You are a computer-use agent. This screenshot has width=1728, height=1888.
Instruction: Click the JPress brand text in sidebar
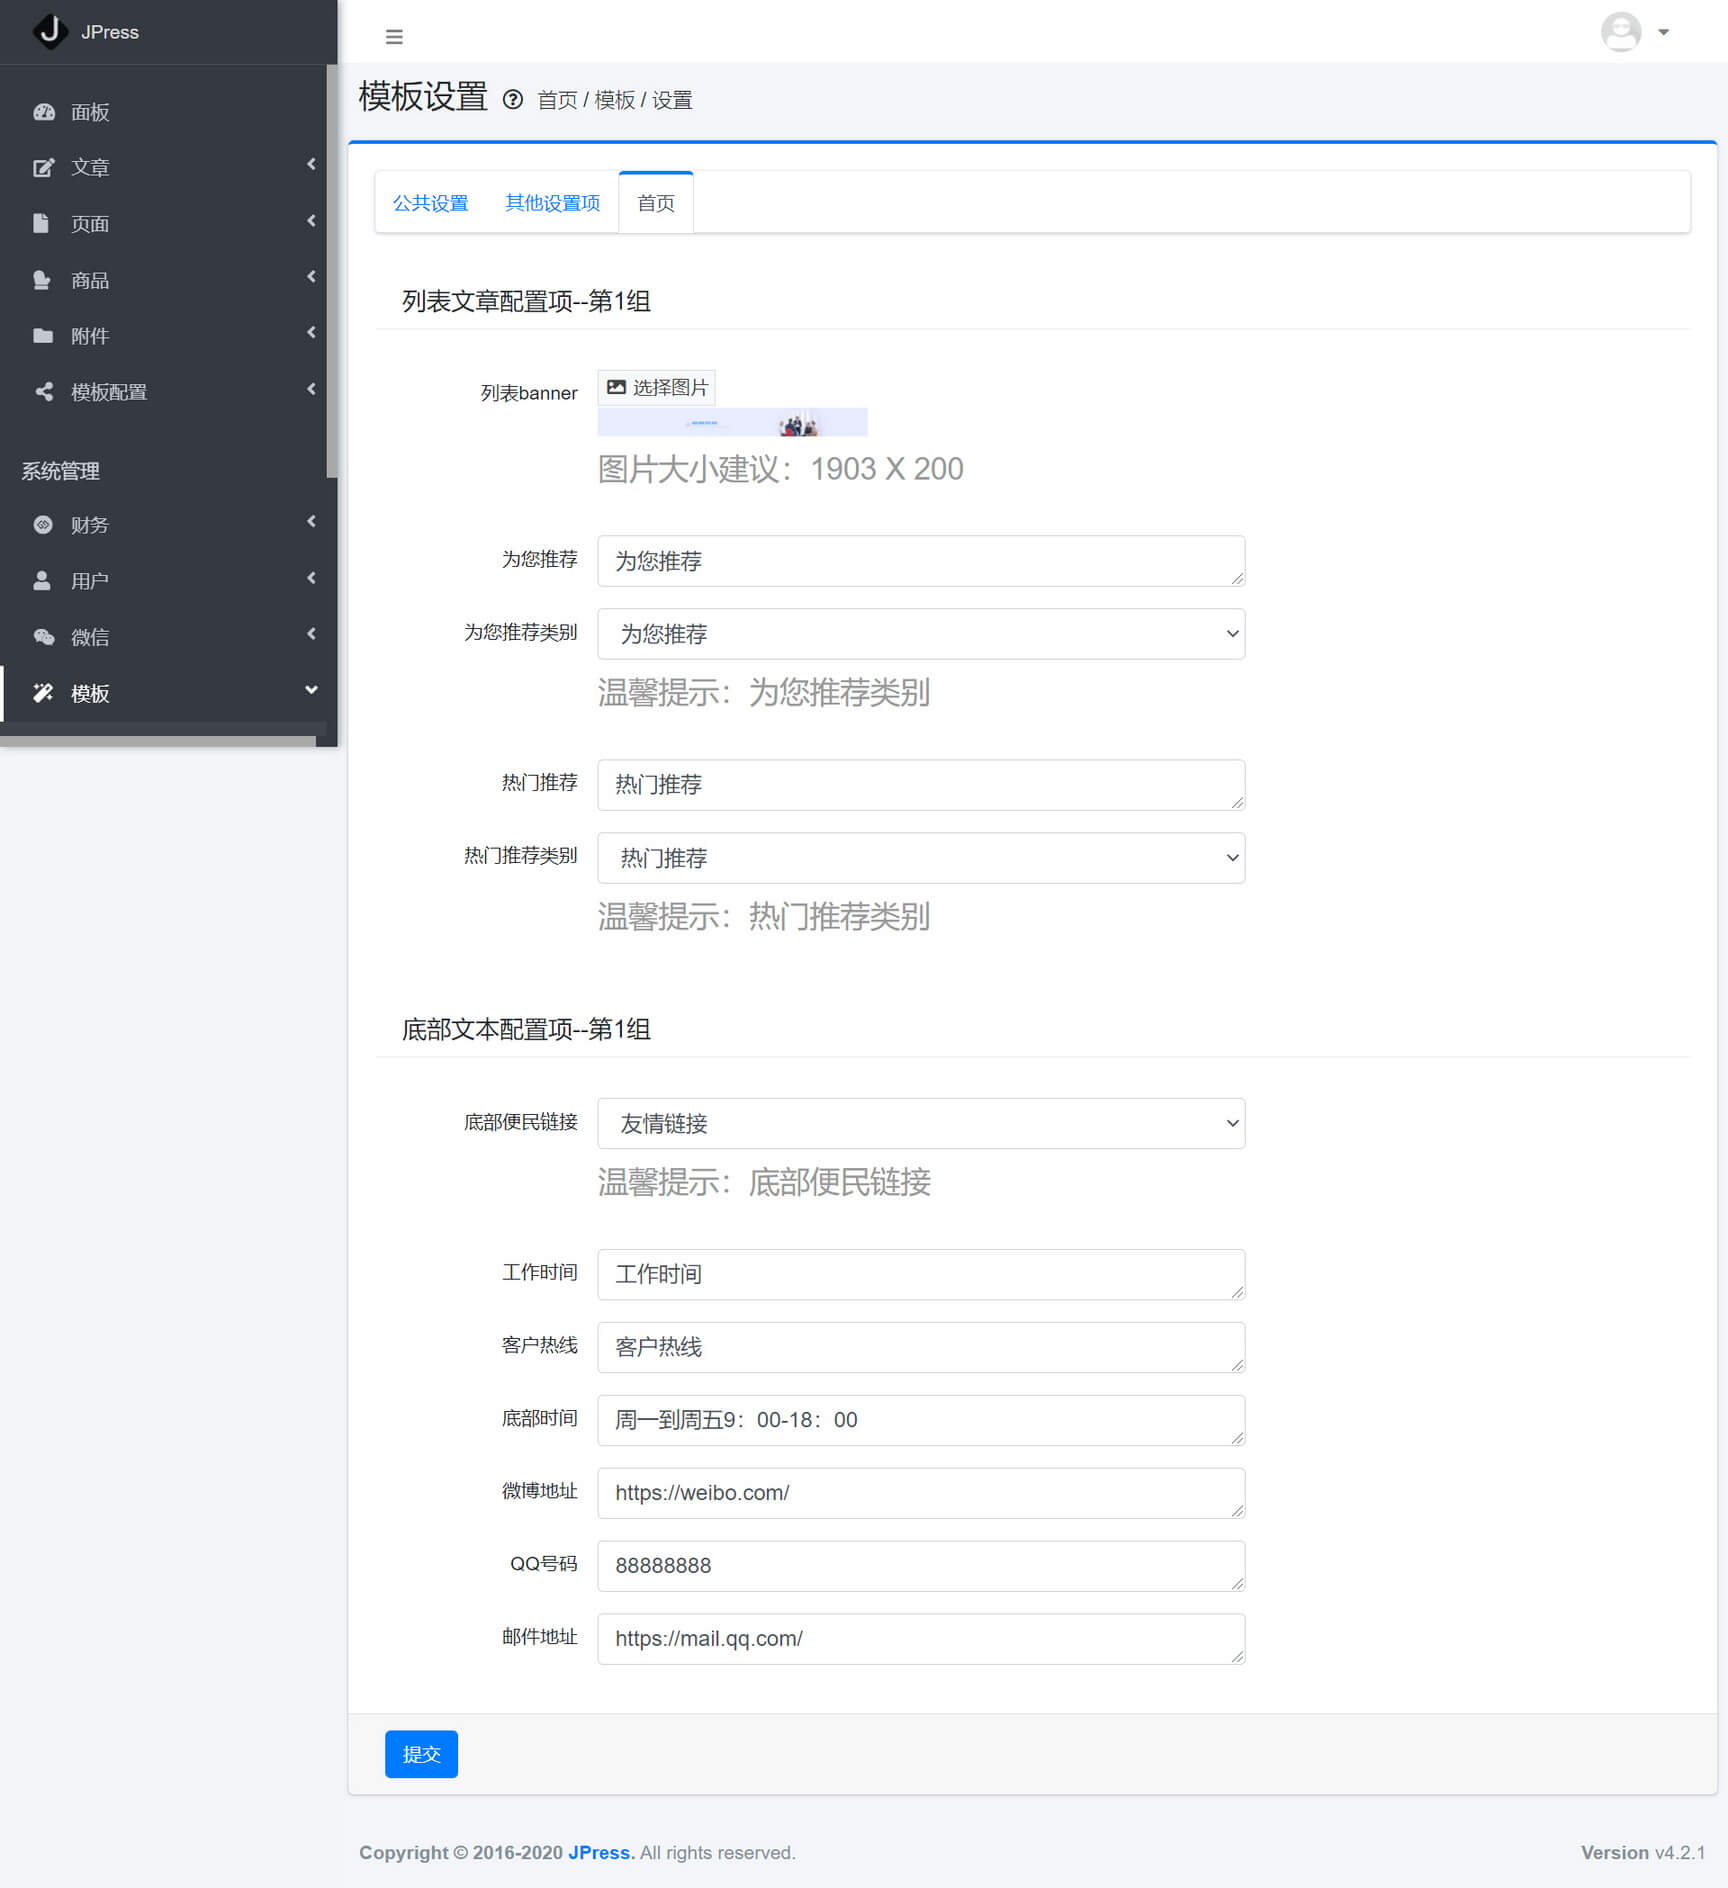click(110, 32)
